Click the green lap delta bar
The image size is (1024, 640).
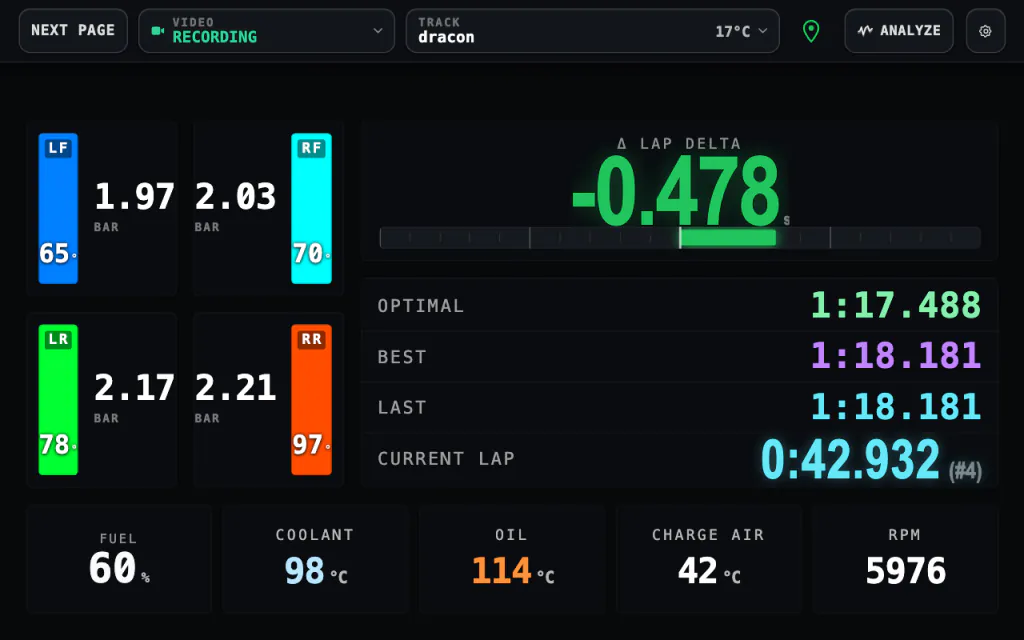pos(728,238)
